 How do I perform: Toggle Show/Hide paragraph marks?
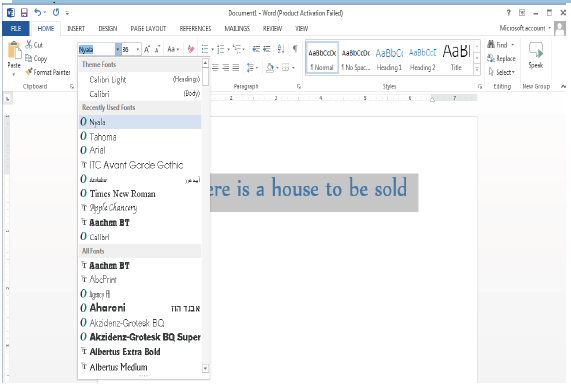click(295, 49)
